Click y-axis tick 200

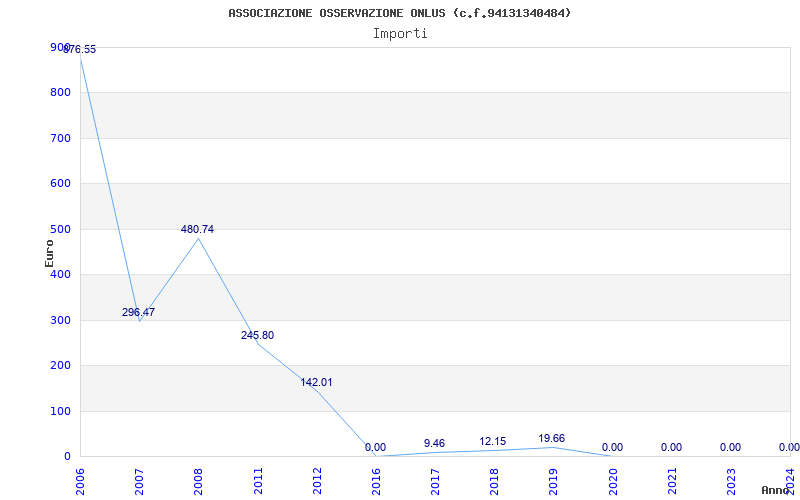click(x=60, y=365)
